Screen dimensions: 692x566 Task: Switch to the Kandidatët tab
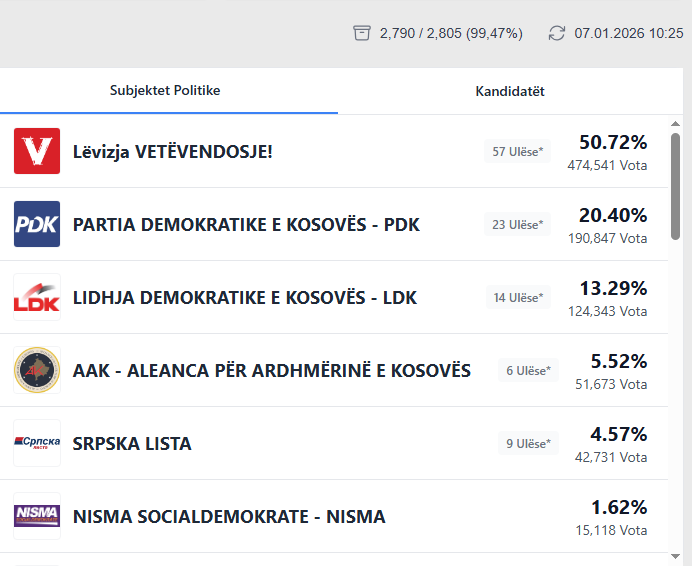click(510, 91)
